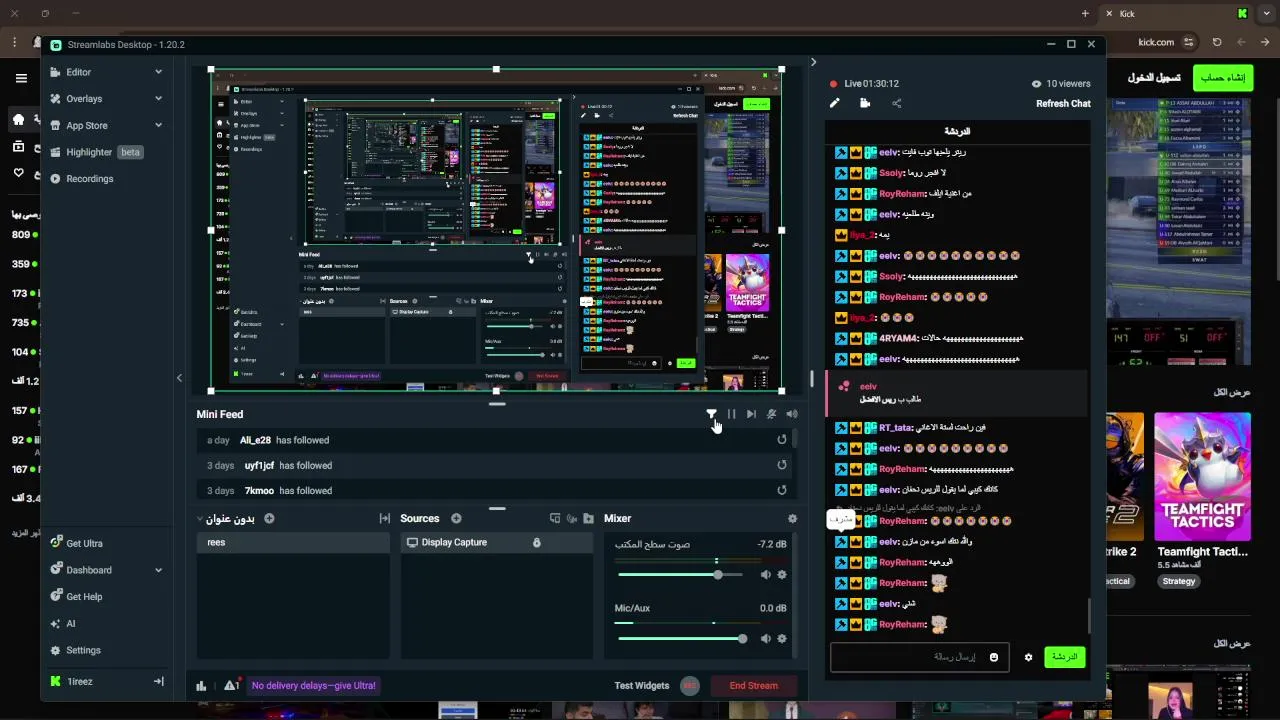The height and width of the screenshot is (720, 1280).
Task: Open the Editor menu
Action: click(78, 72)
